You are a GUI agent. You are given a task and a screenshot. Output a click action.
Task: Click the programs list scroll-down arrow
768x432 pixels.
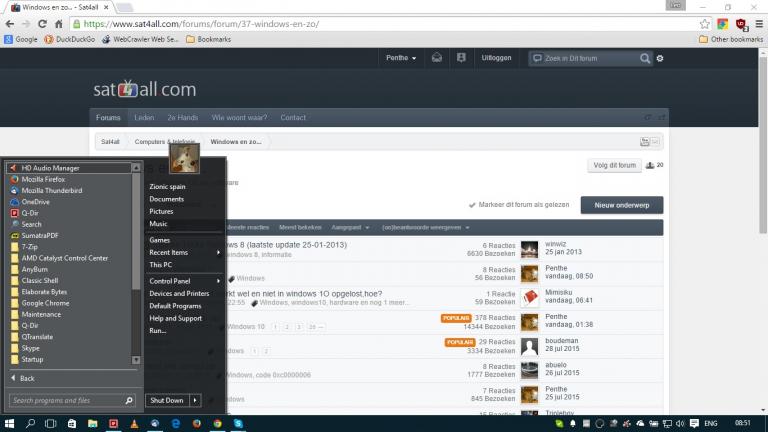click(x=136, y=360)
